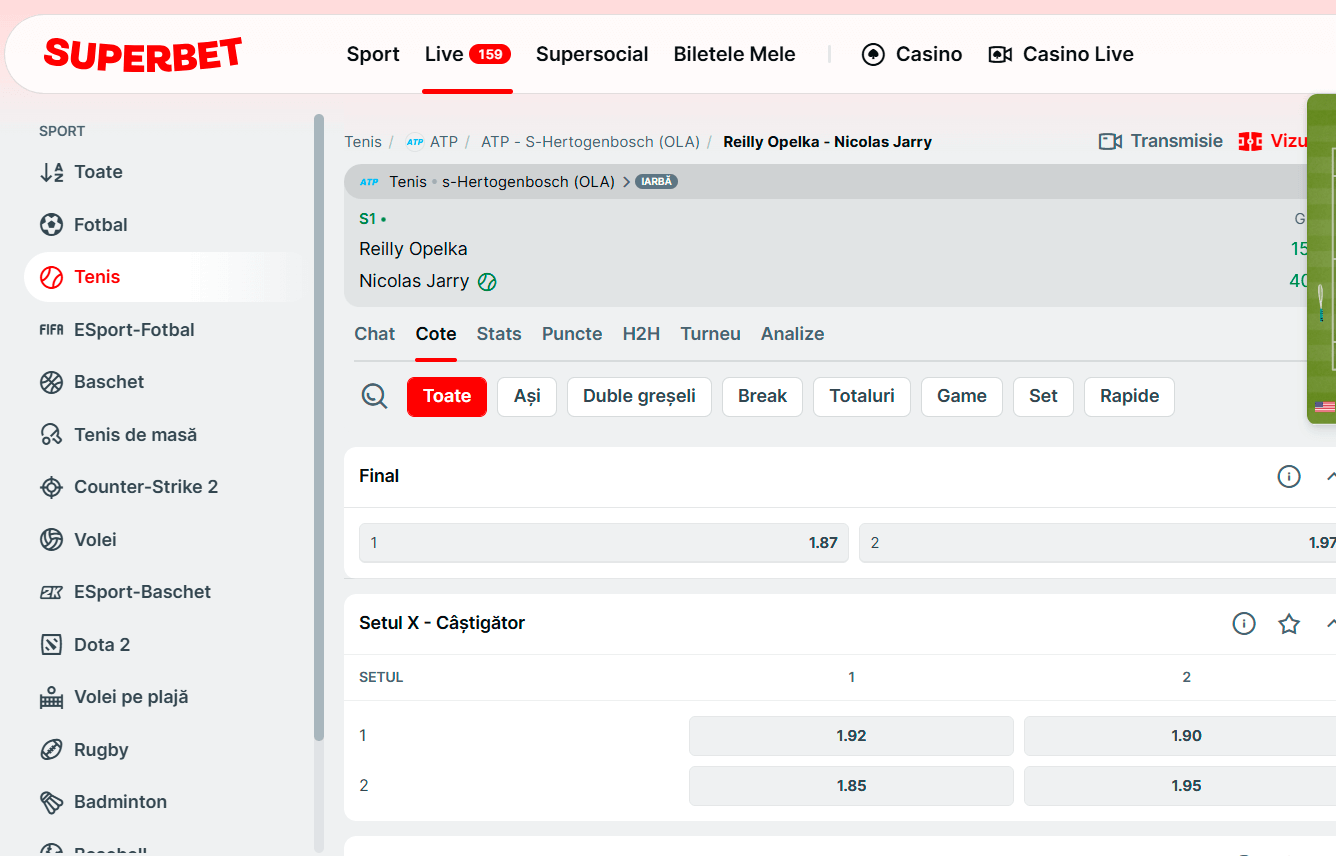
Task: Choose the Tenis de masă paddle icon
Action: 51,435
